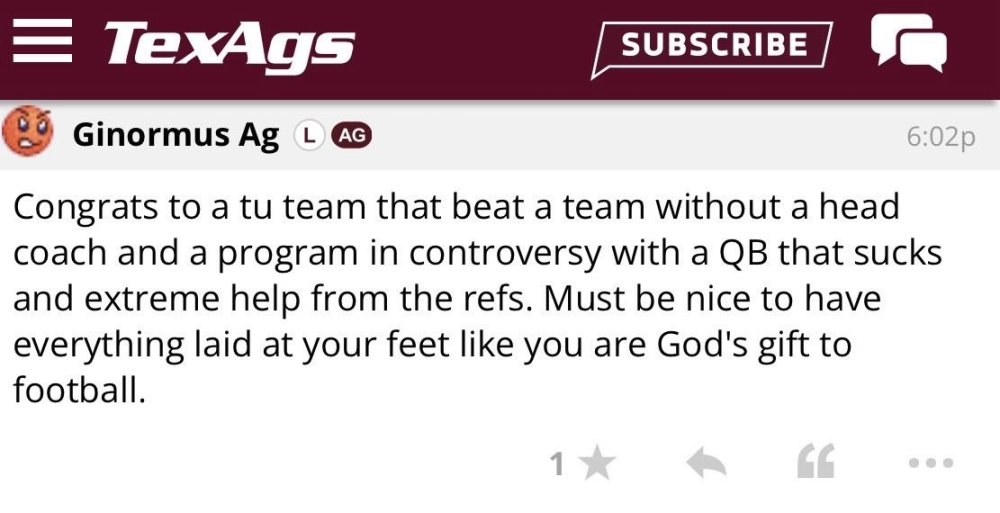This screenshot has height=513, width=1000.
Task: Reply to the post with arrow icon
Action: coord(705,462)
